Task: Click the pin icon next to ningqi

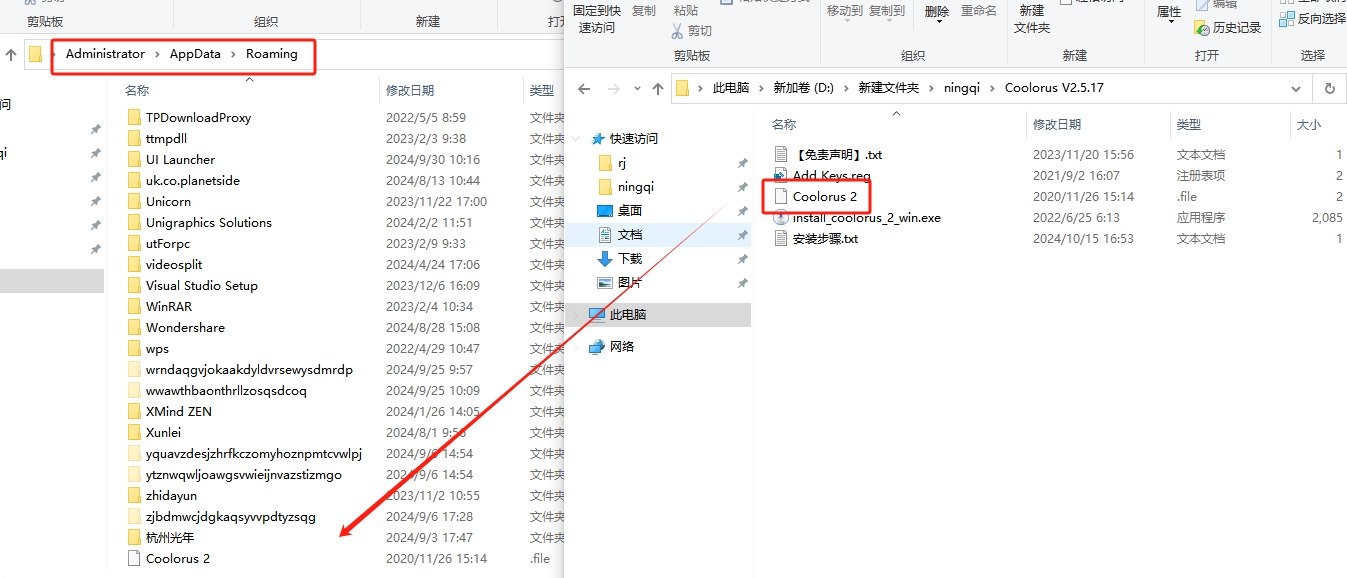Action: point(742,187)
